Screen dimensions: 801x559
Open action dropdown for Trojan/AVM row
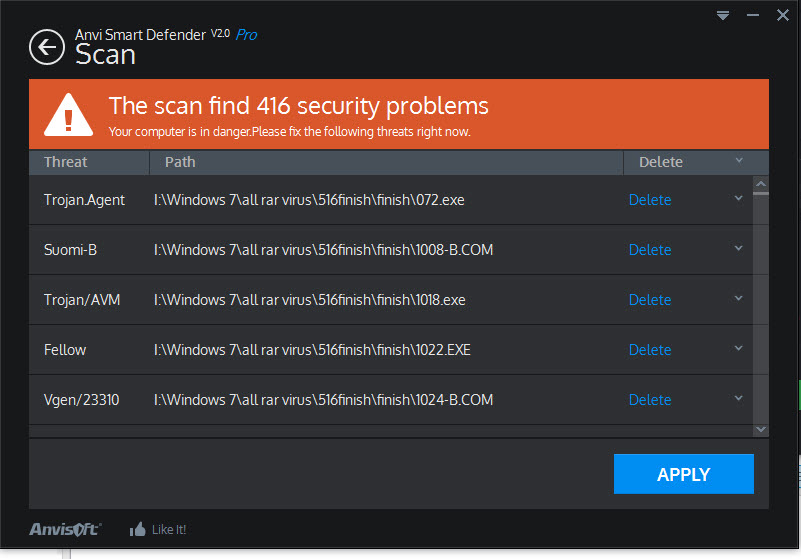coord(739,299)
